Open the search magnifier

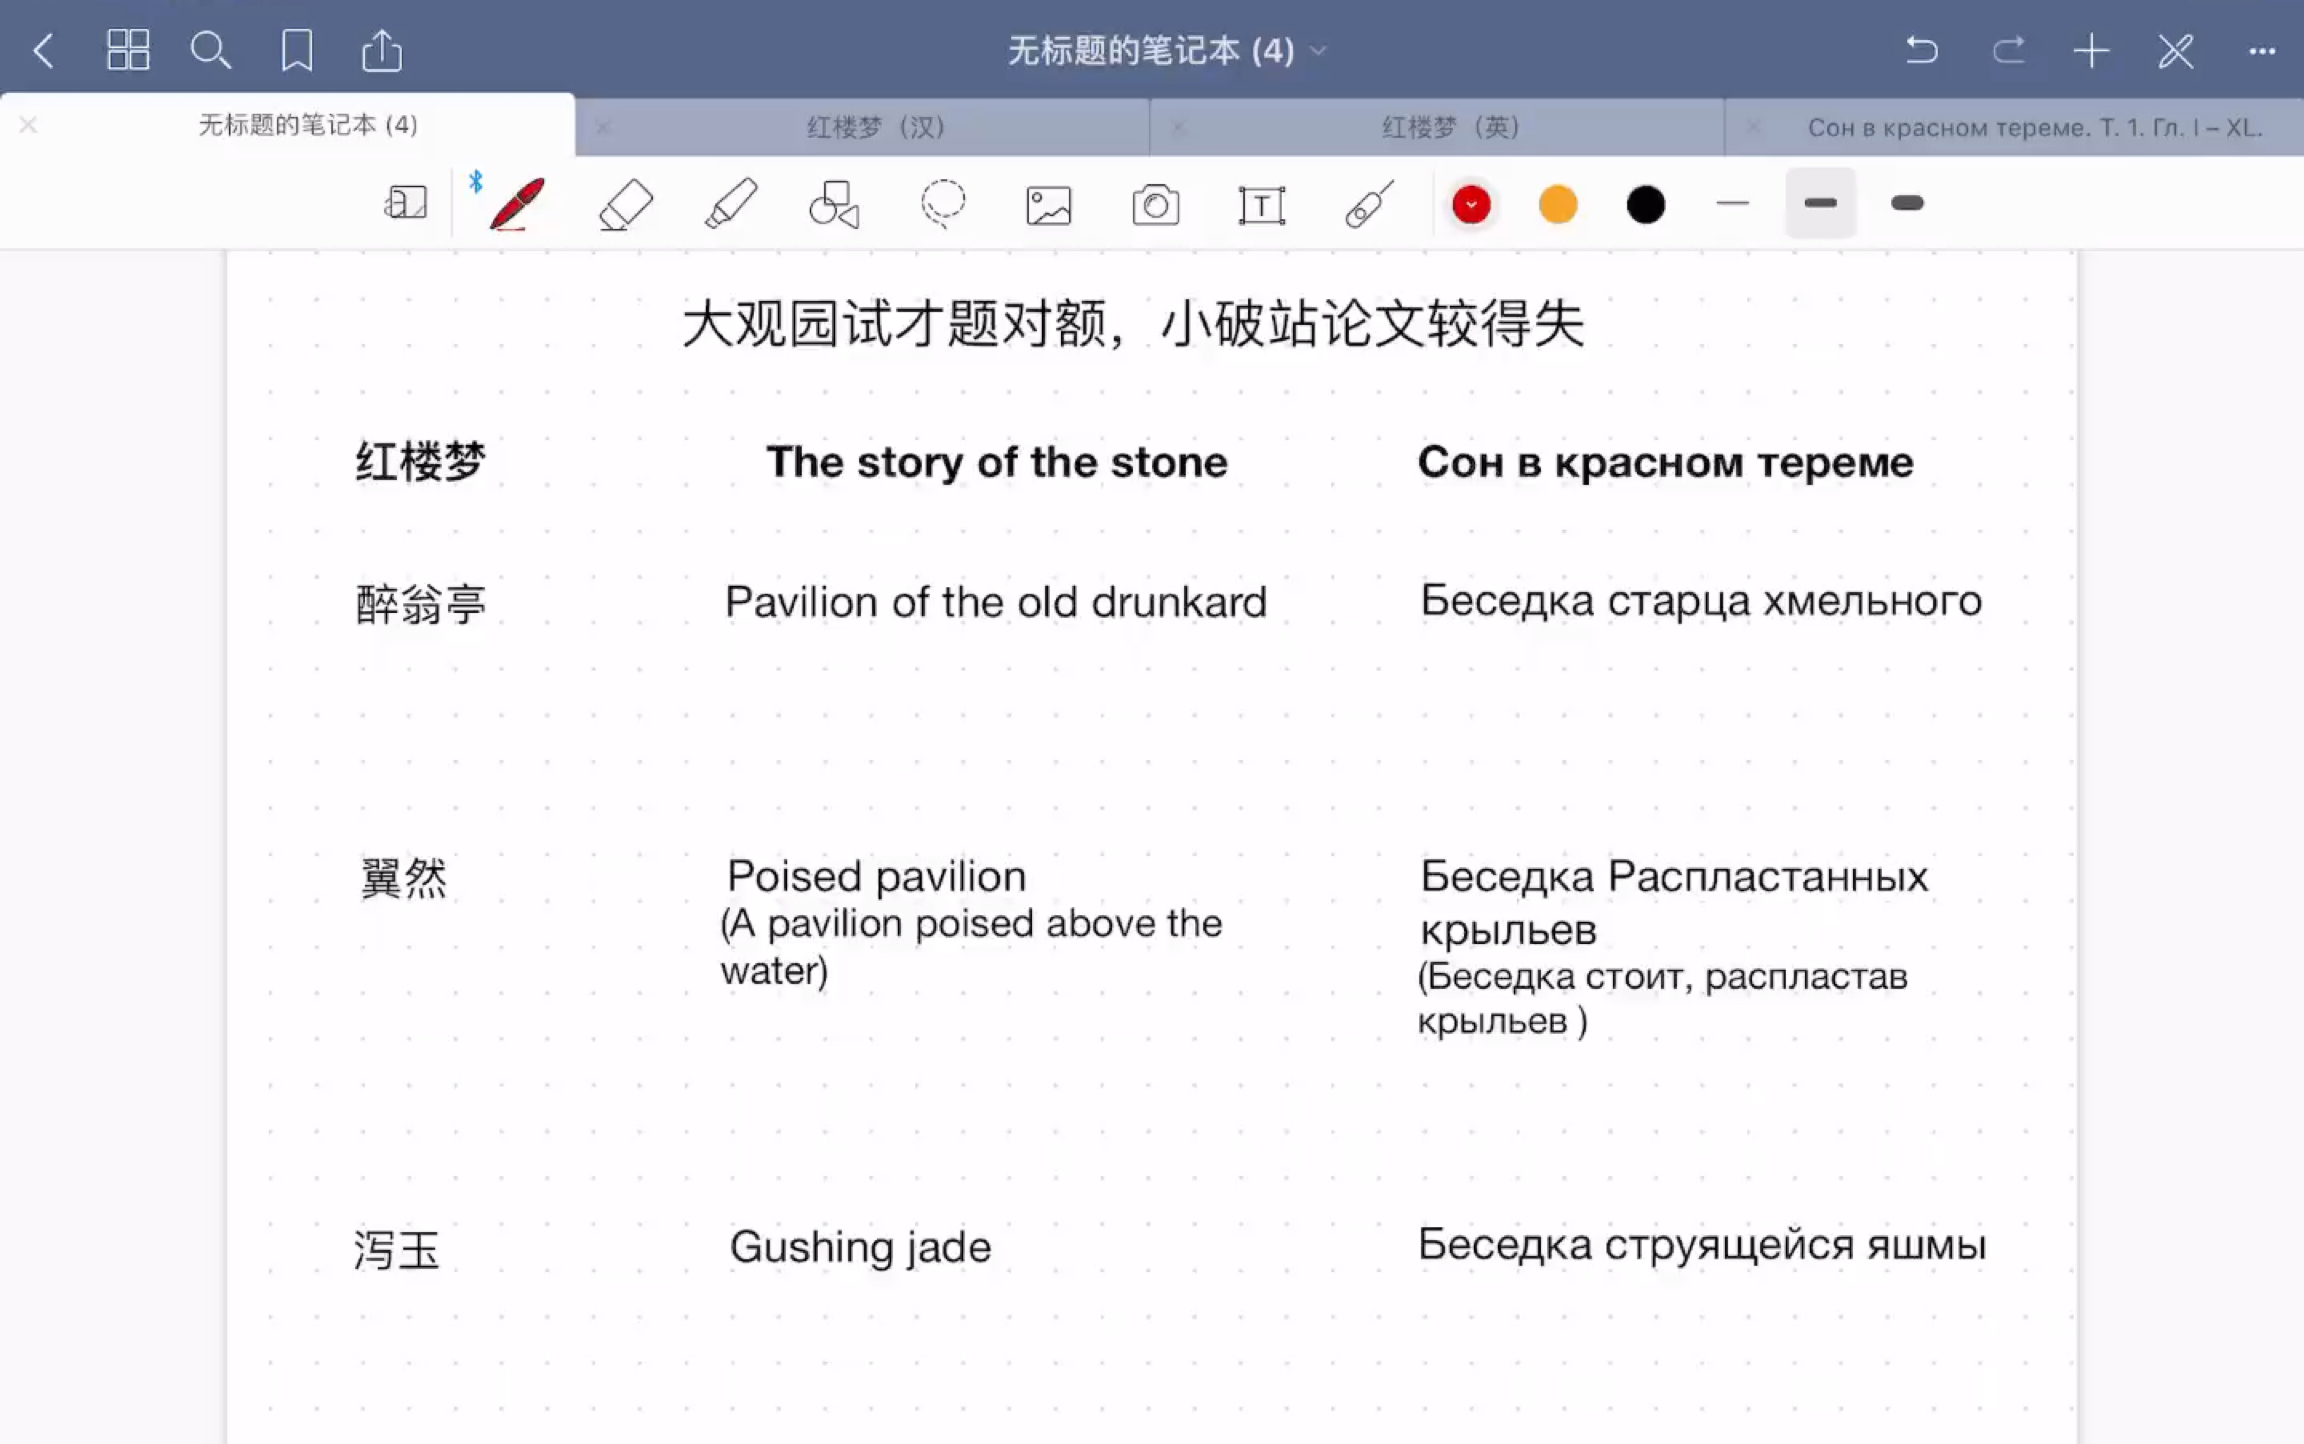[211, 50]
